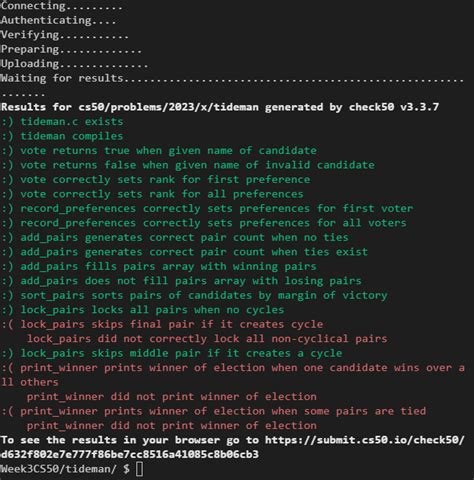Click the 'Results for cs50/problems/2023/x/tideman' header
Image resolution: width=474 pixels, height=480 pixels.
tap(220, 107)
